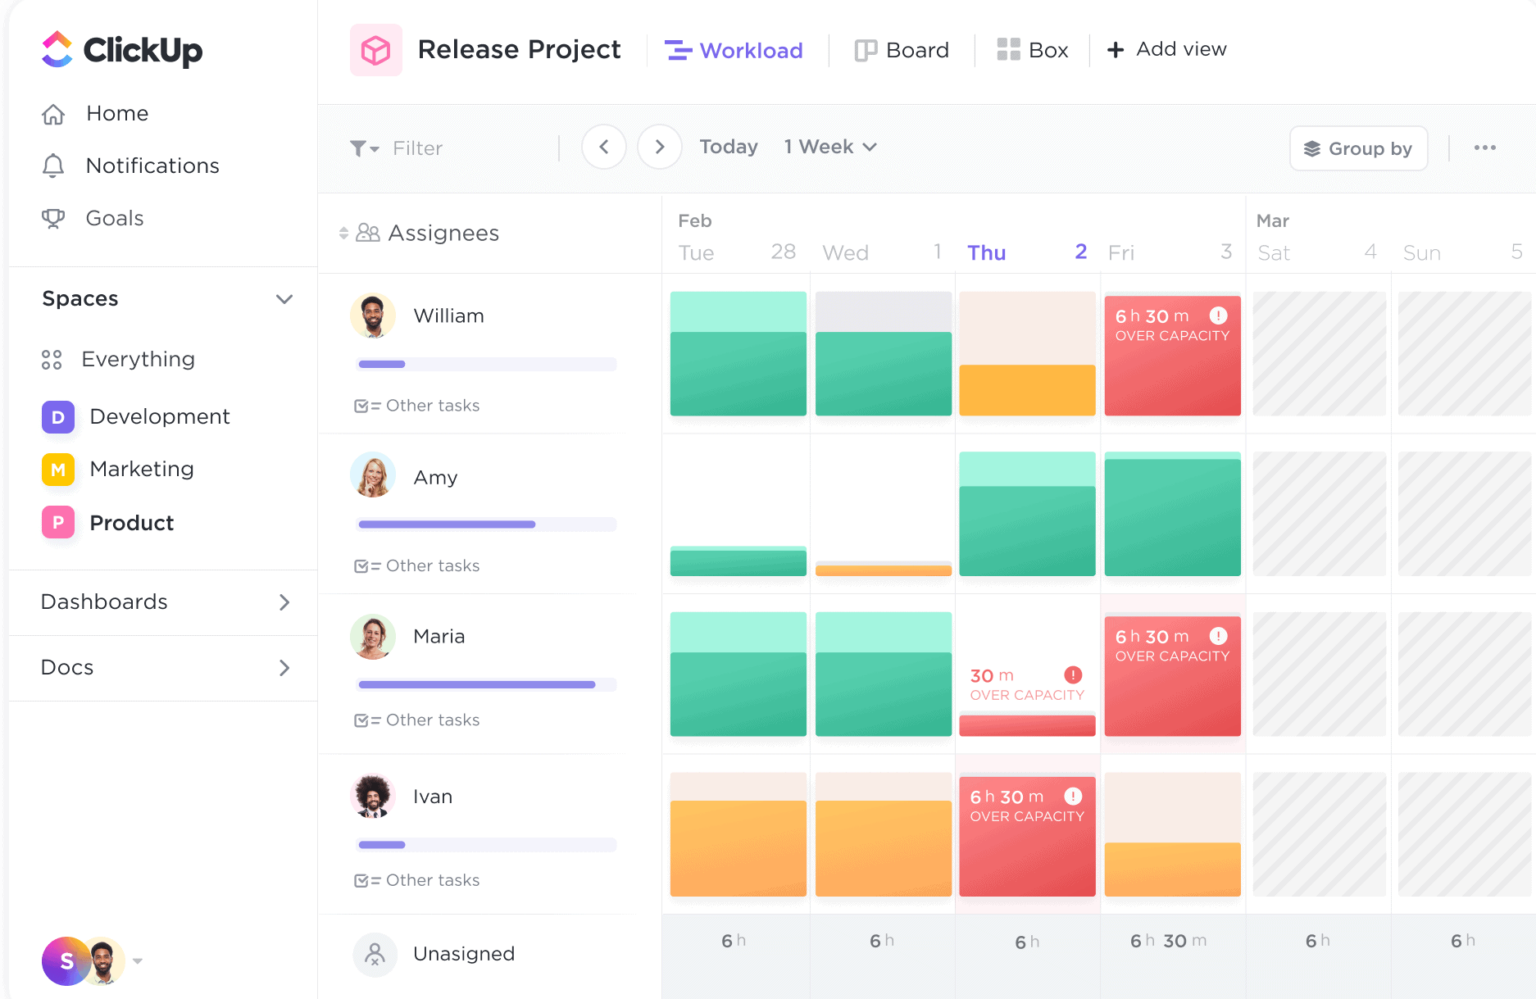Expand William's Other tasks
1536x999 pixels.
pyautogui.click(x=431, y=405)
